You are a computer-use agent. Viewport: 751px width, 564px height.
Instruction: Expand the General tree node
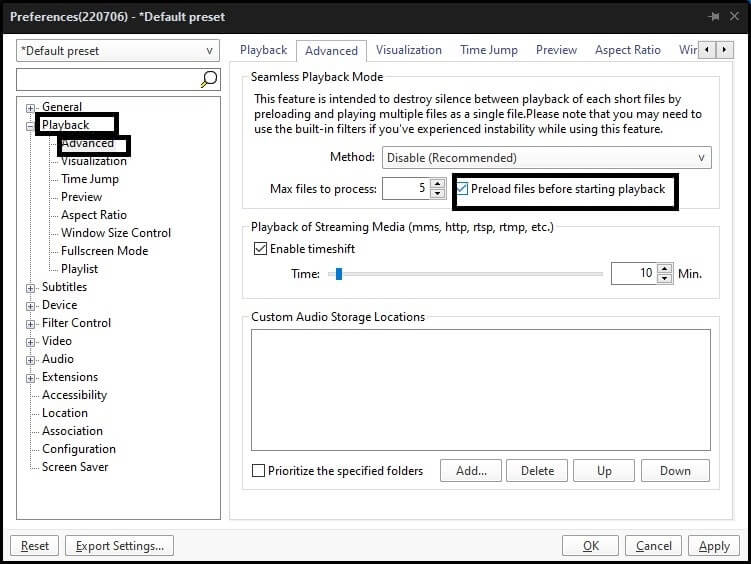click(x=30, y=108)
